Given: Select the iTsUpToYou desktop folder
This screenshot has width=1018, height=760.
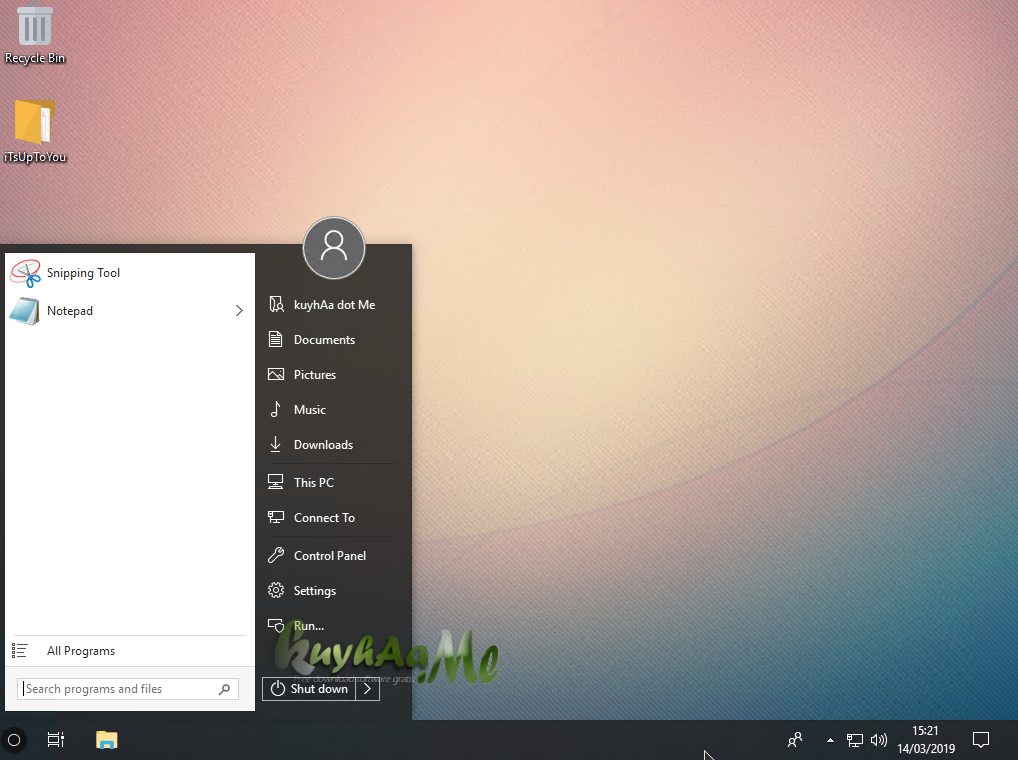Looking at the screenshot, I should click(35, 132).
